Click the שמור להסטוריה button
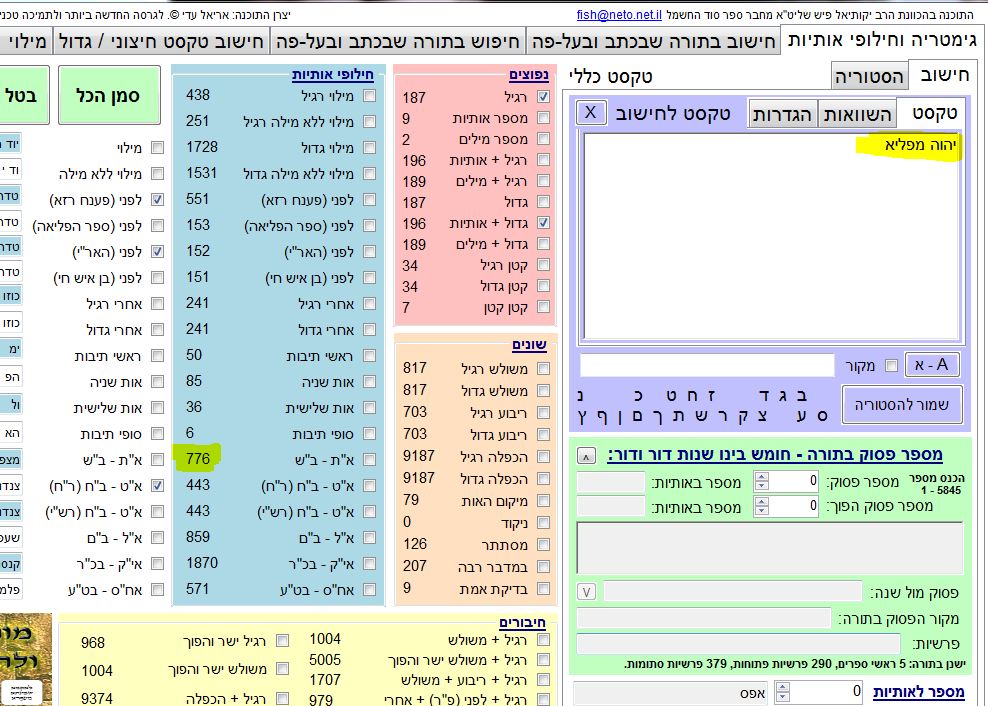988x706 pixels. (x=902, y=404)
